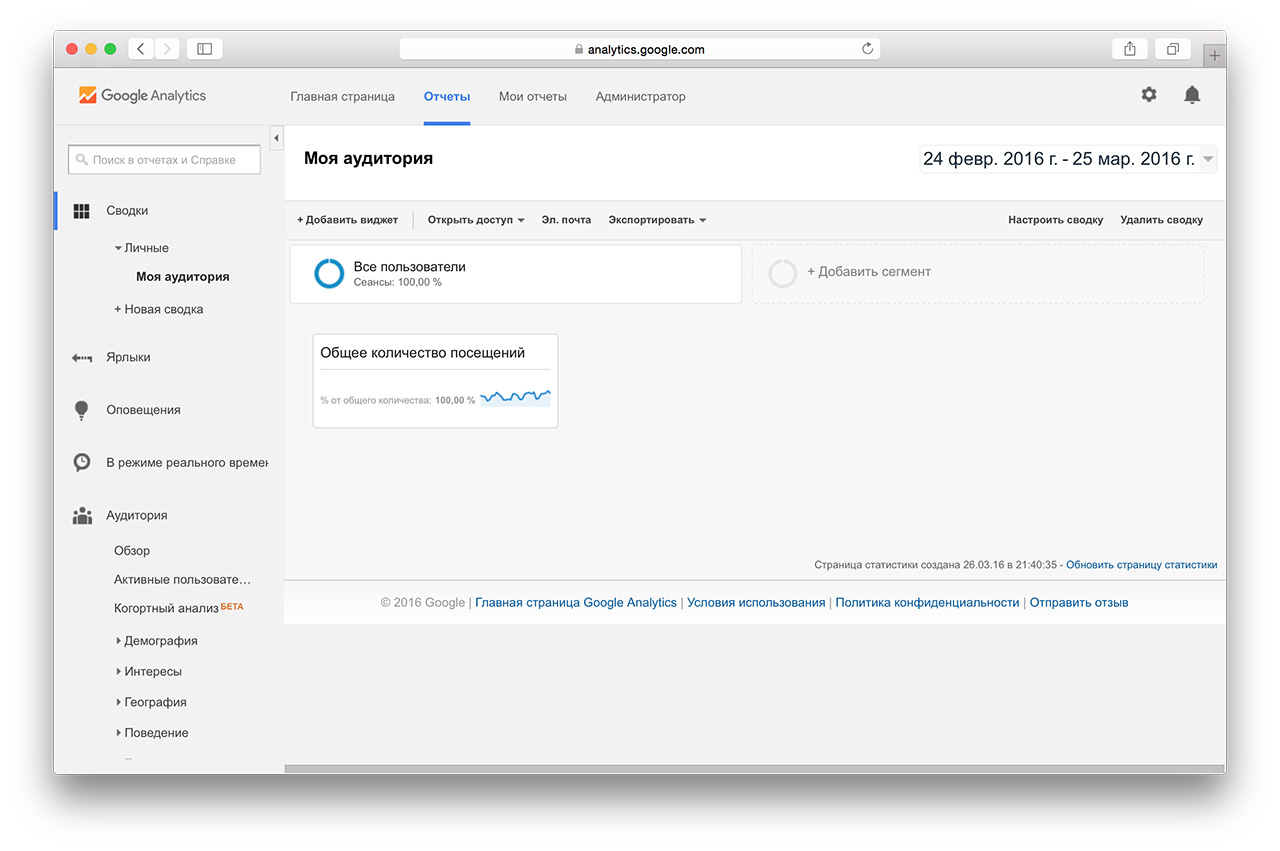Screen dimensions: 1280x851
Task: Click the real-time clock icon
Action: (82, 463)
